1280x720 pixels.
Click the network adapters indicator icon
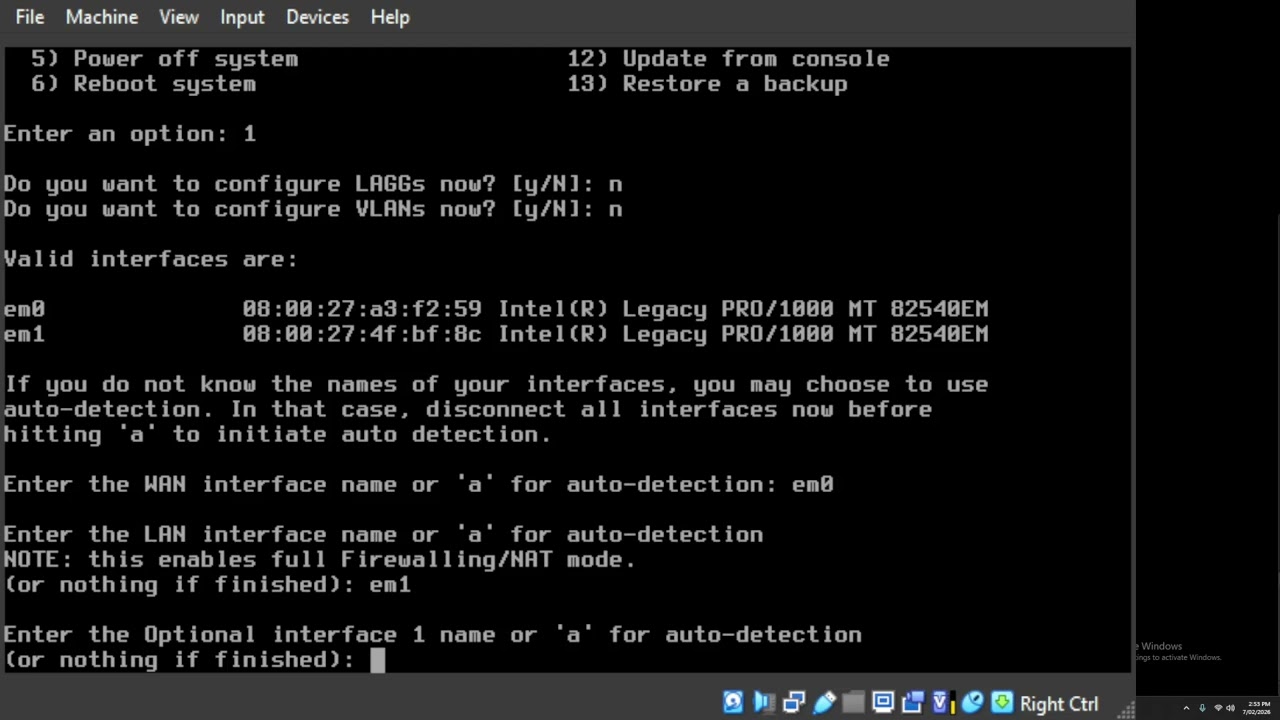tap(794, 703)
